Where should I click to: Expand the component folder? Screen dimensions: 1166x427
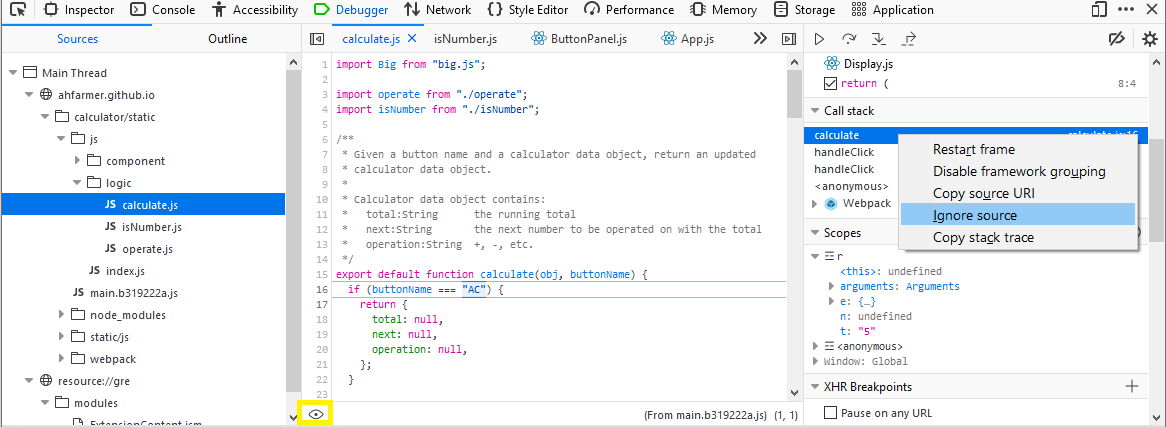(x=78, y=161)
